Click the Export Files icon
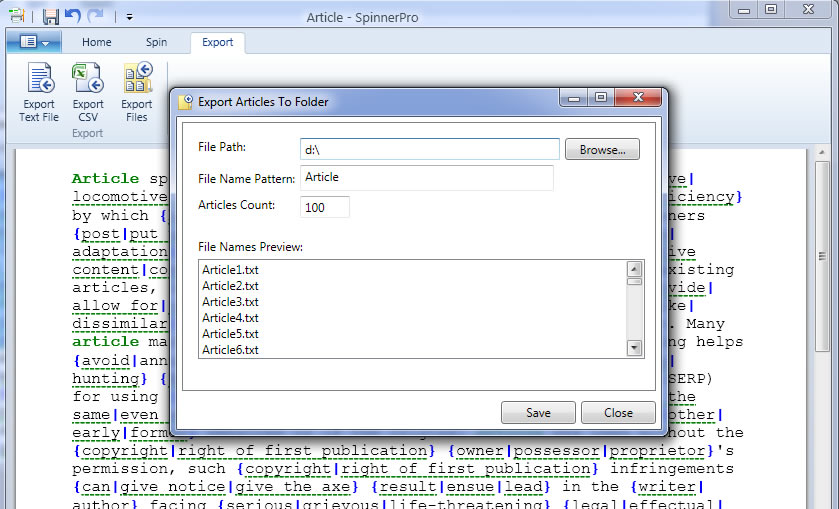Screen dimensions: 839x509 tap(137, 80)
